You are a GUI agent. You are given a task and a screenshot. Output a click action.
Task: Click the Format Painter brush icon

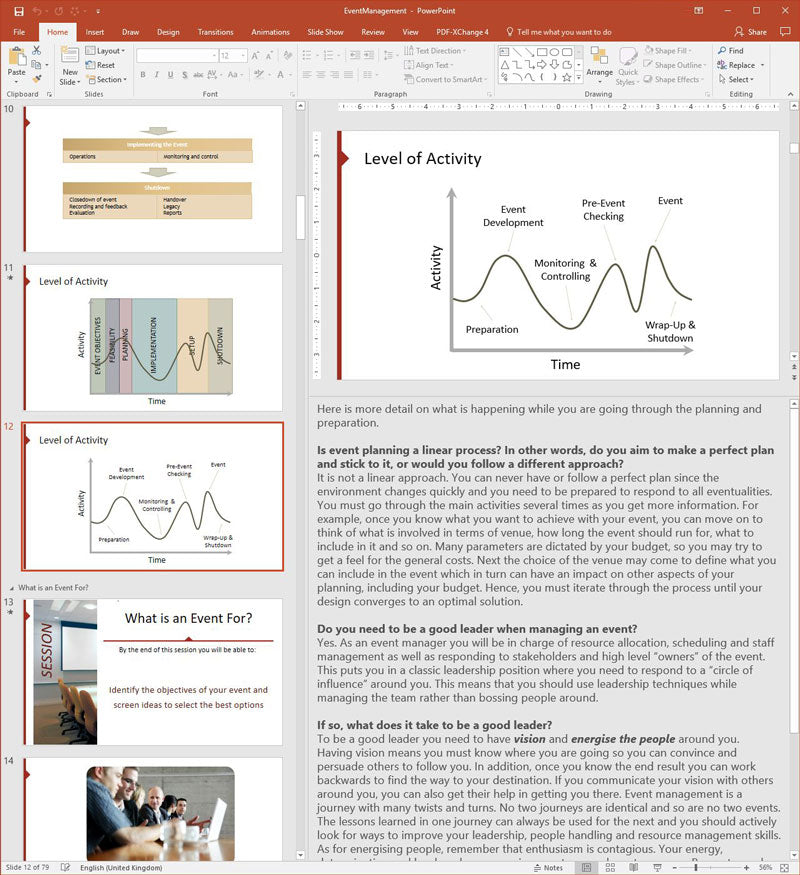(x=37, y=79)
